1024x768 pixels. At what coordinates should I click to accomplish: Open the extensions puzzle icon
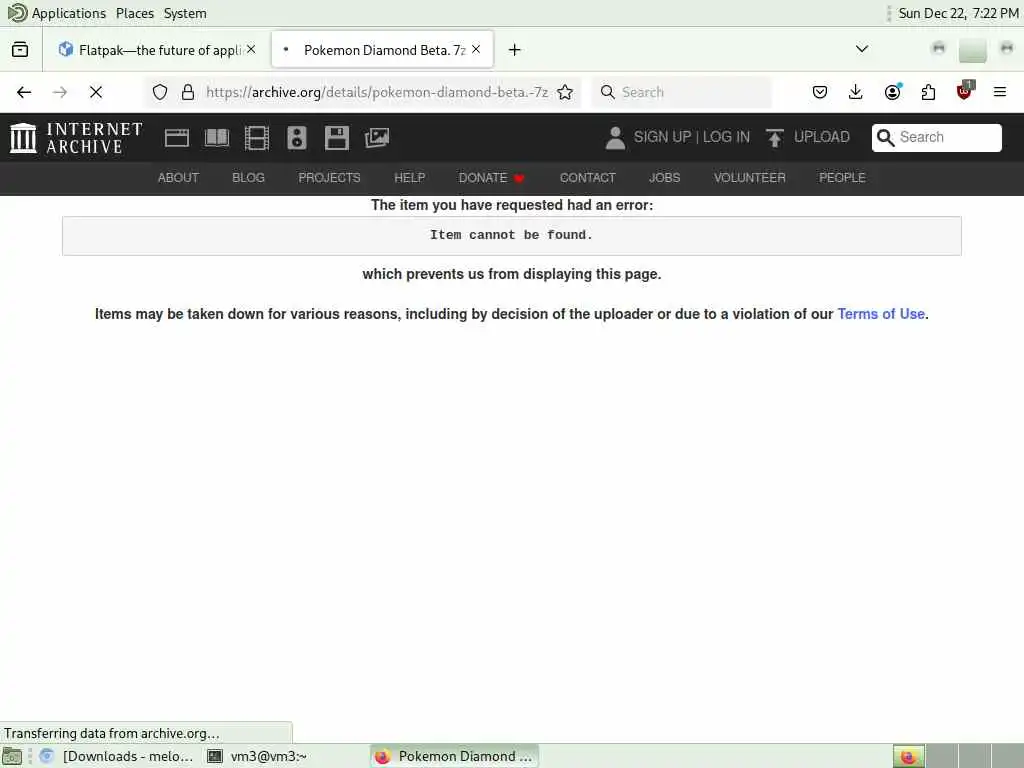point(928,92)
